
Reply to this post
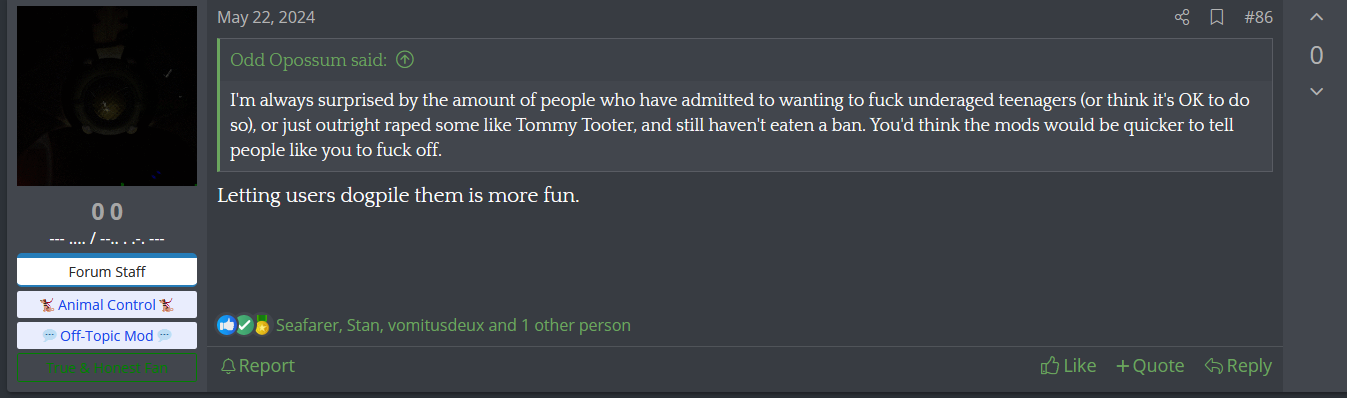[1238, 366]
